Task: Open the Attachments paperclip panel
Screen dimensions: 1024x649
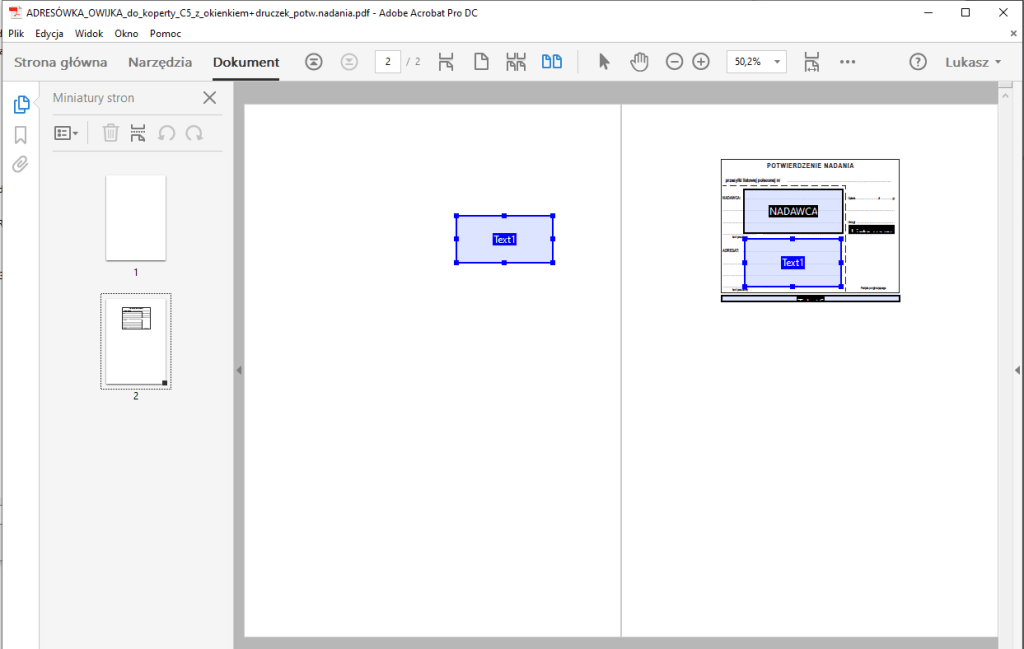Action: tap(20, 165)
